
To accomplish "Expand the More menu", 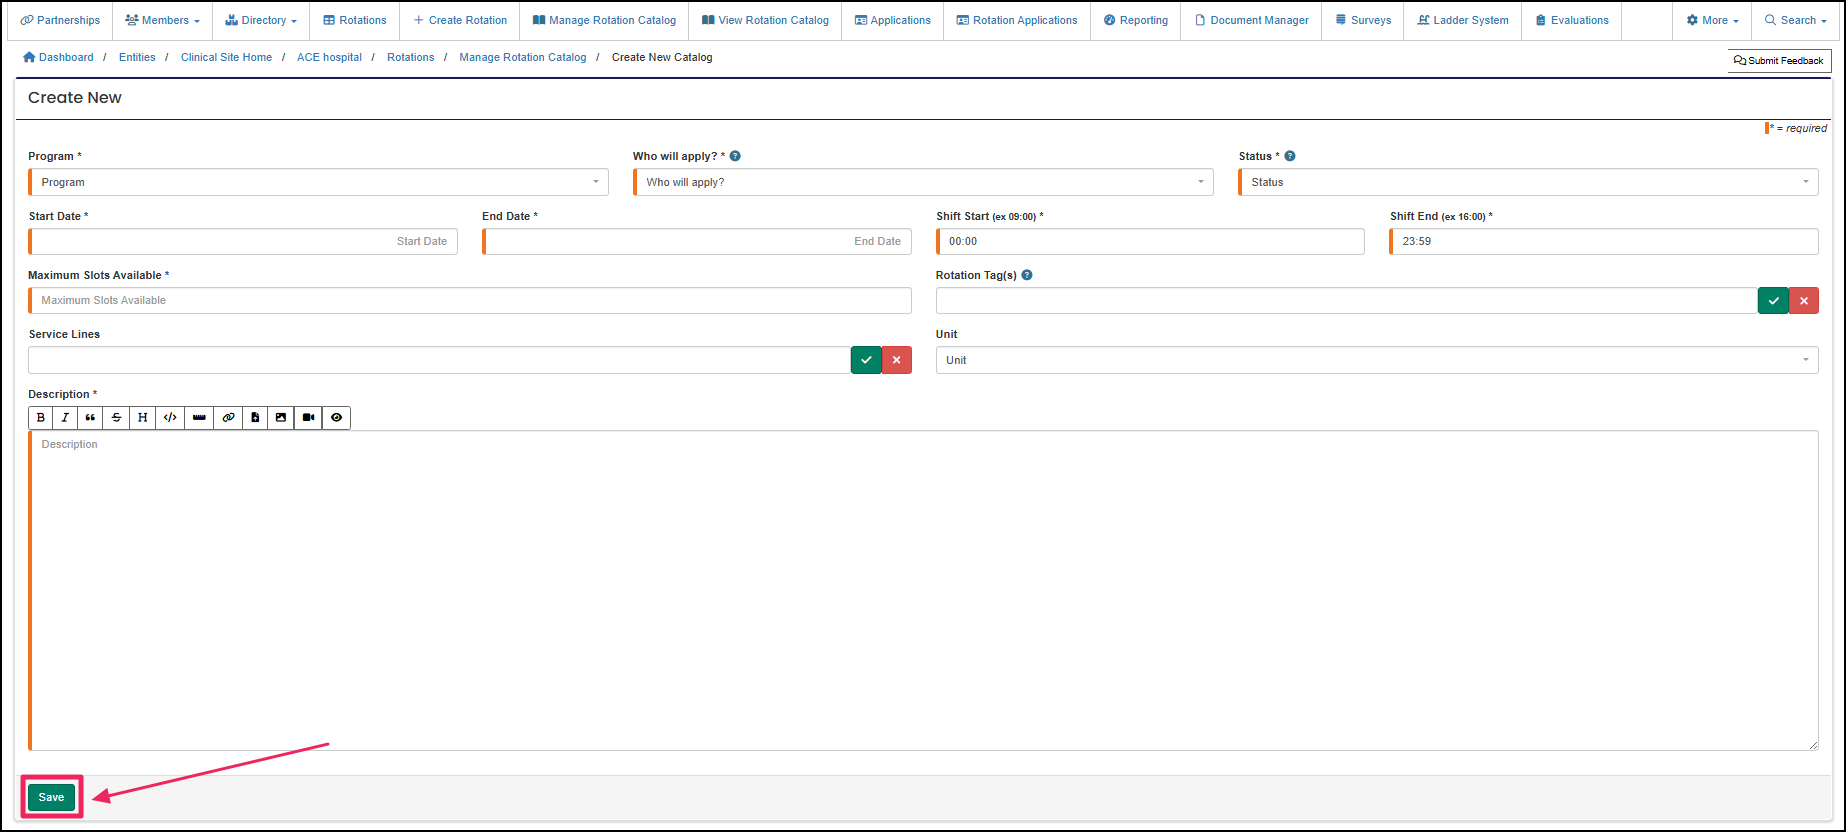I will [1712, 20].
